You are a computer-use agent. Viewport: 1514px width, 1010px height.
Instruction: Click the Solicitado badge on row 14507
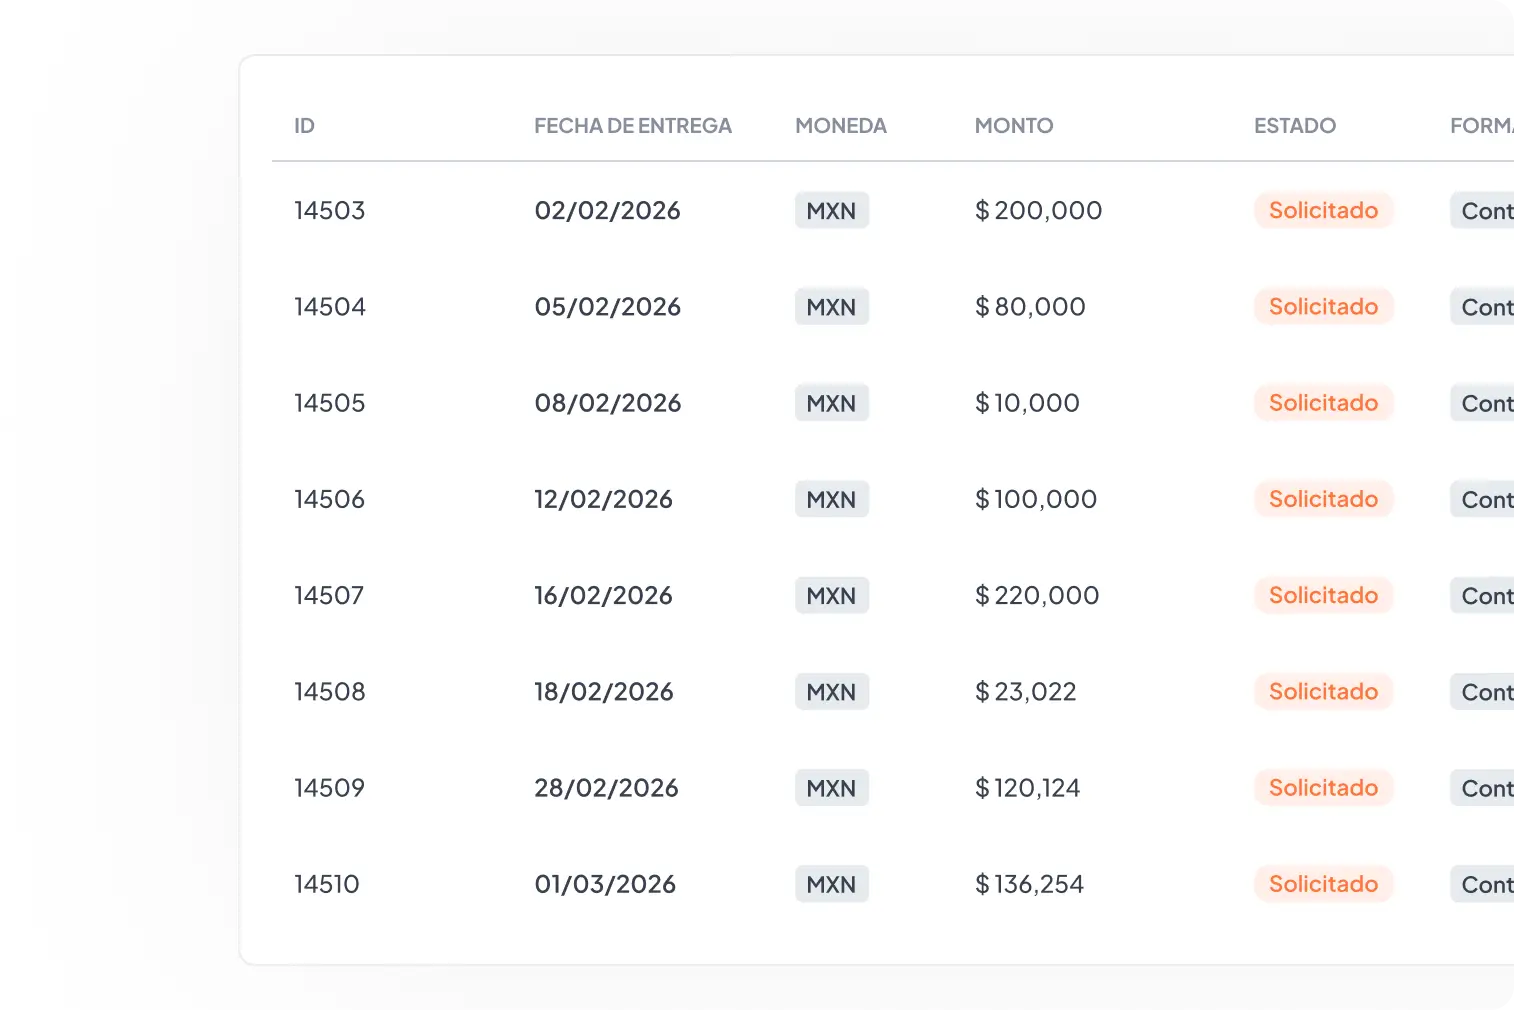tap(1323, 595)
